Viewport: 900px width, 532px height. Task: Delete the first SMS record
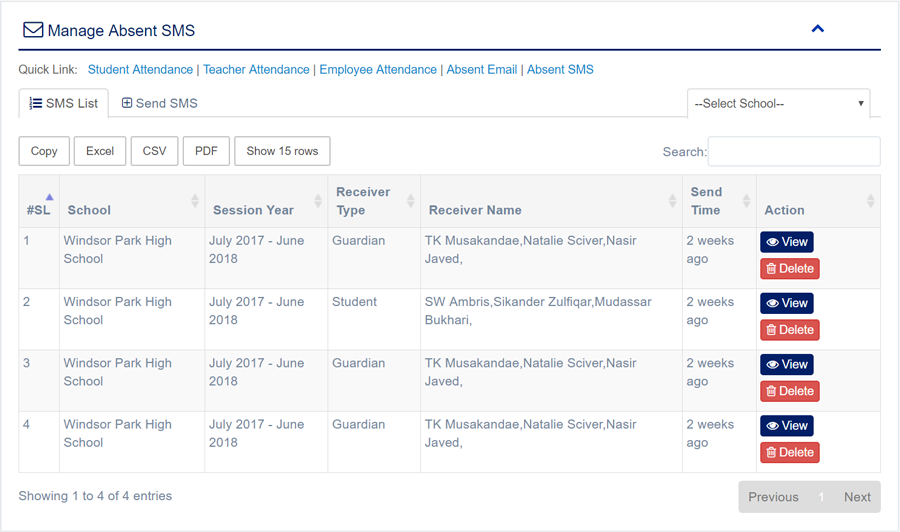789,268
